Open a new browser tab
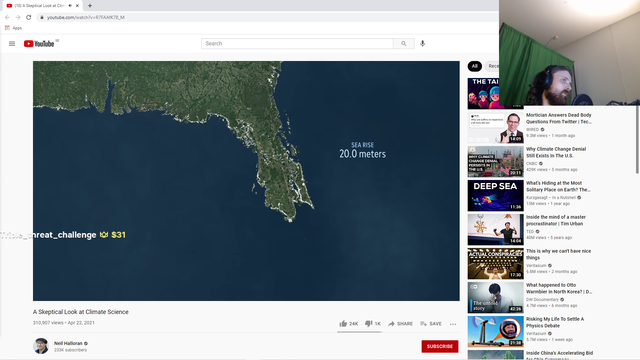Screen dimensions: 640x360 click(x=90, y=6)
